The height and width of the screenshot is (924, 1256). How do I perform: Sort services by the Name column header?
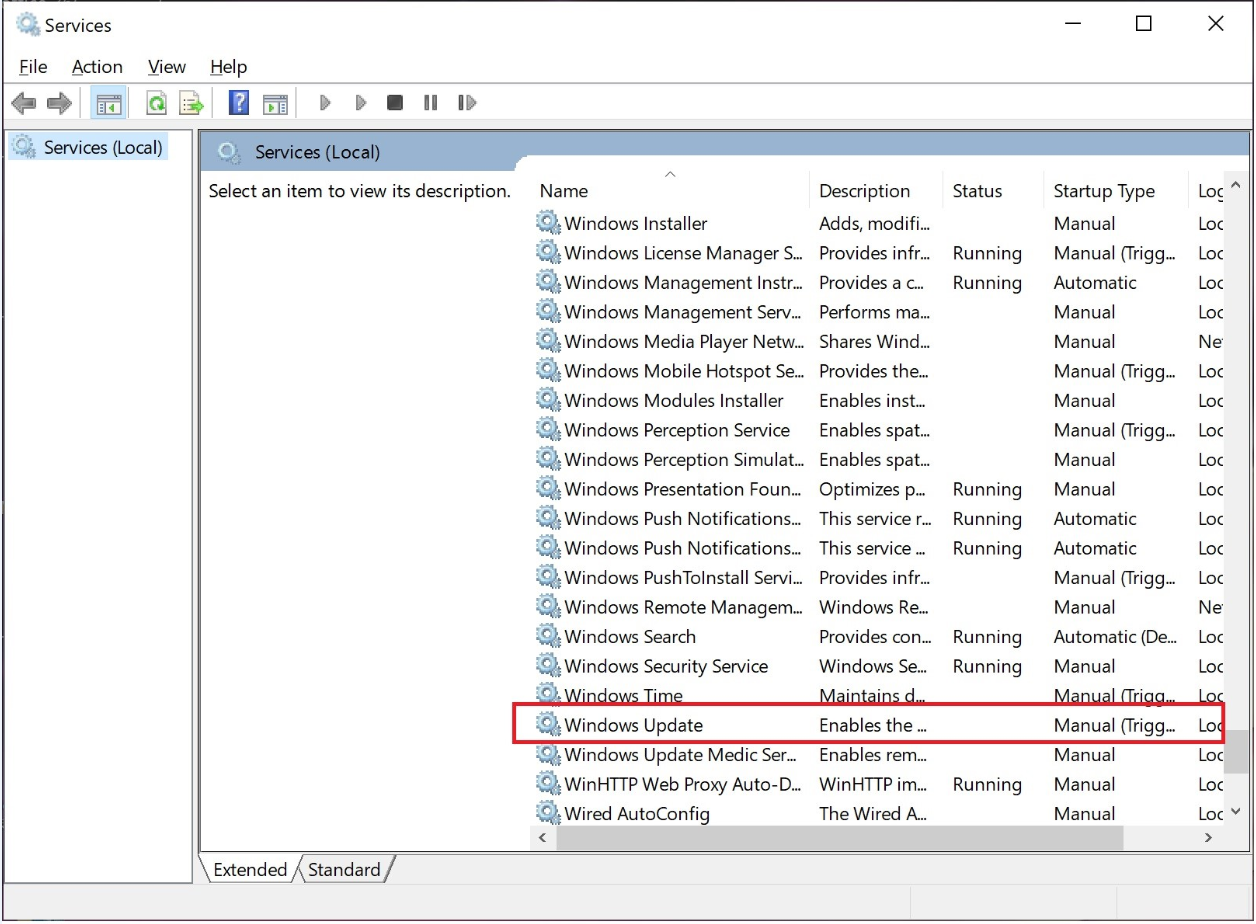564,191
